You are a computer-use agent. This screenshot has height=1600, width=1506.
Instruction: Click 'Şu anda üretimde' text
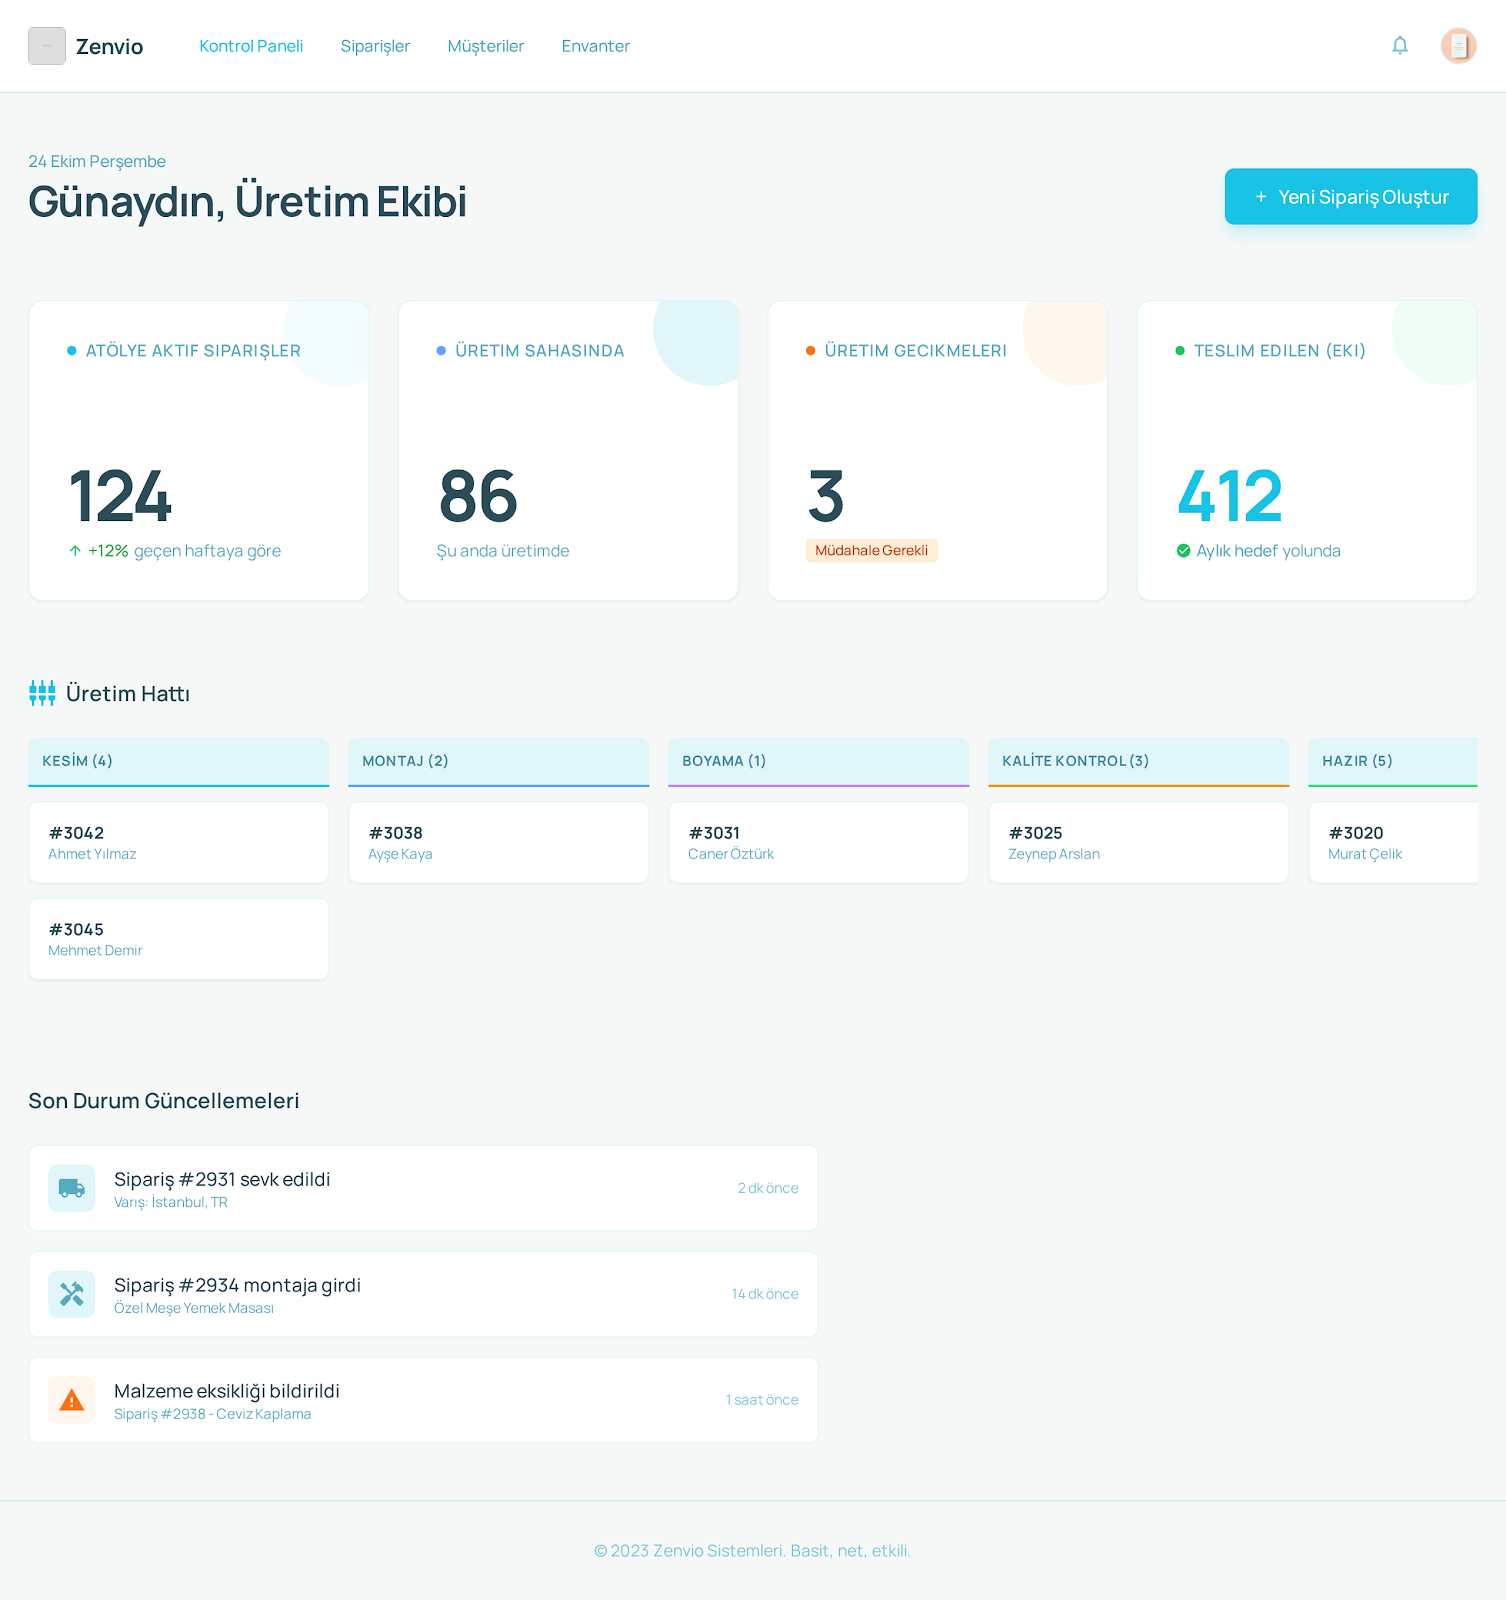[503, 551]
